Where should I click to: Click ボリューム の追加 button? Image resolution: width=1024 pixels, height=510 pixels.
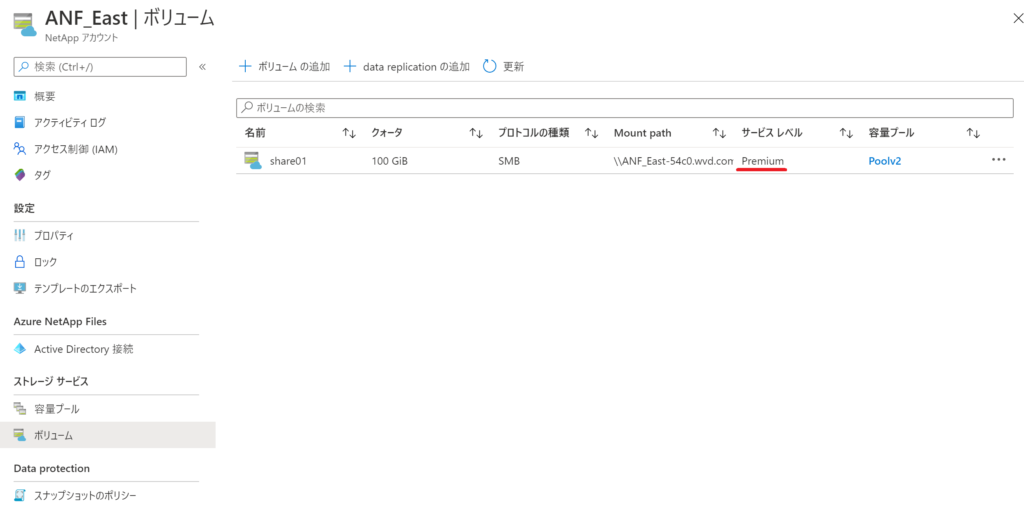click(285, 66)
